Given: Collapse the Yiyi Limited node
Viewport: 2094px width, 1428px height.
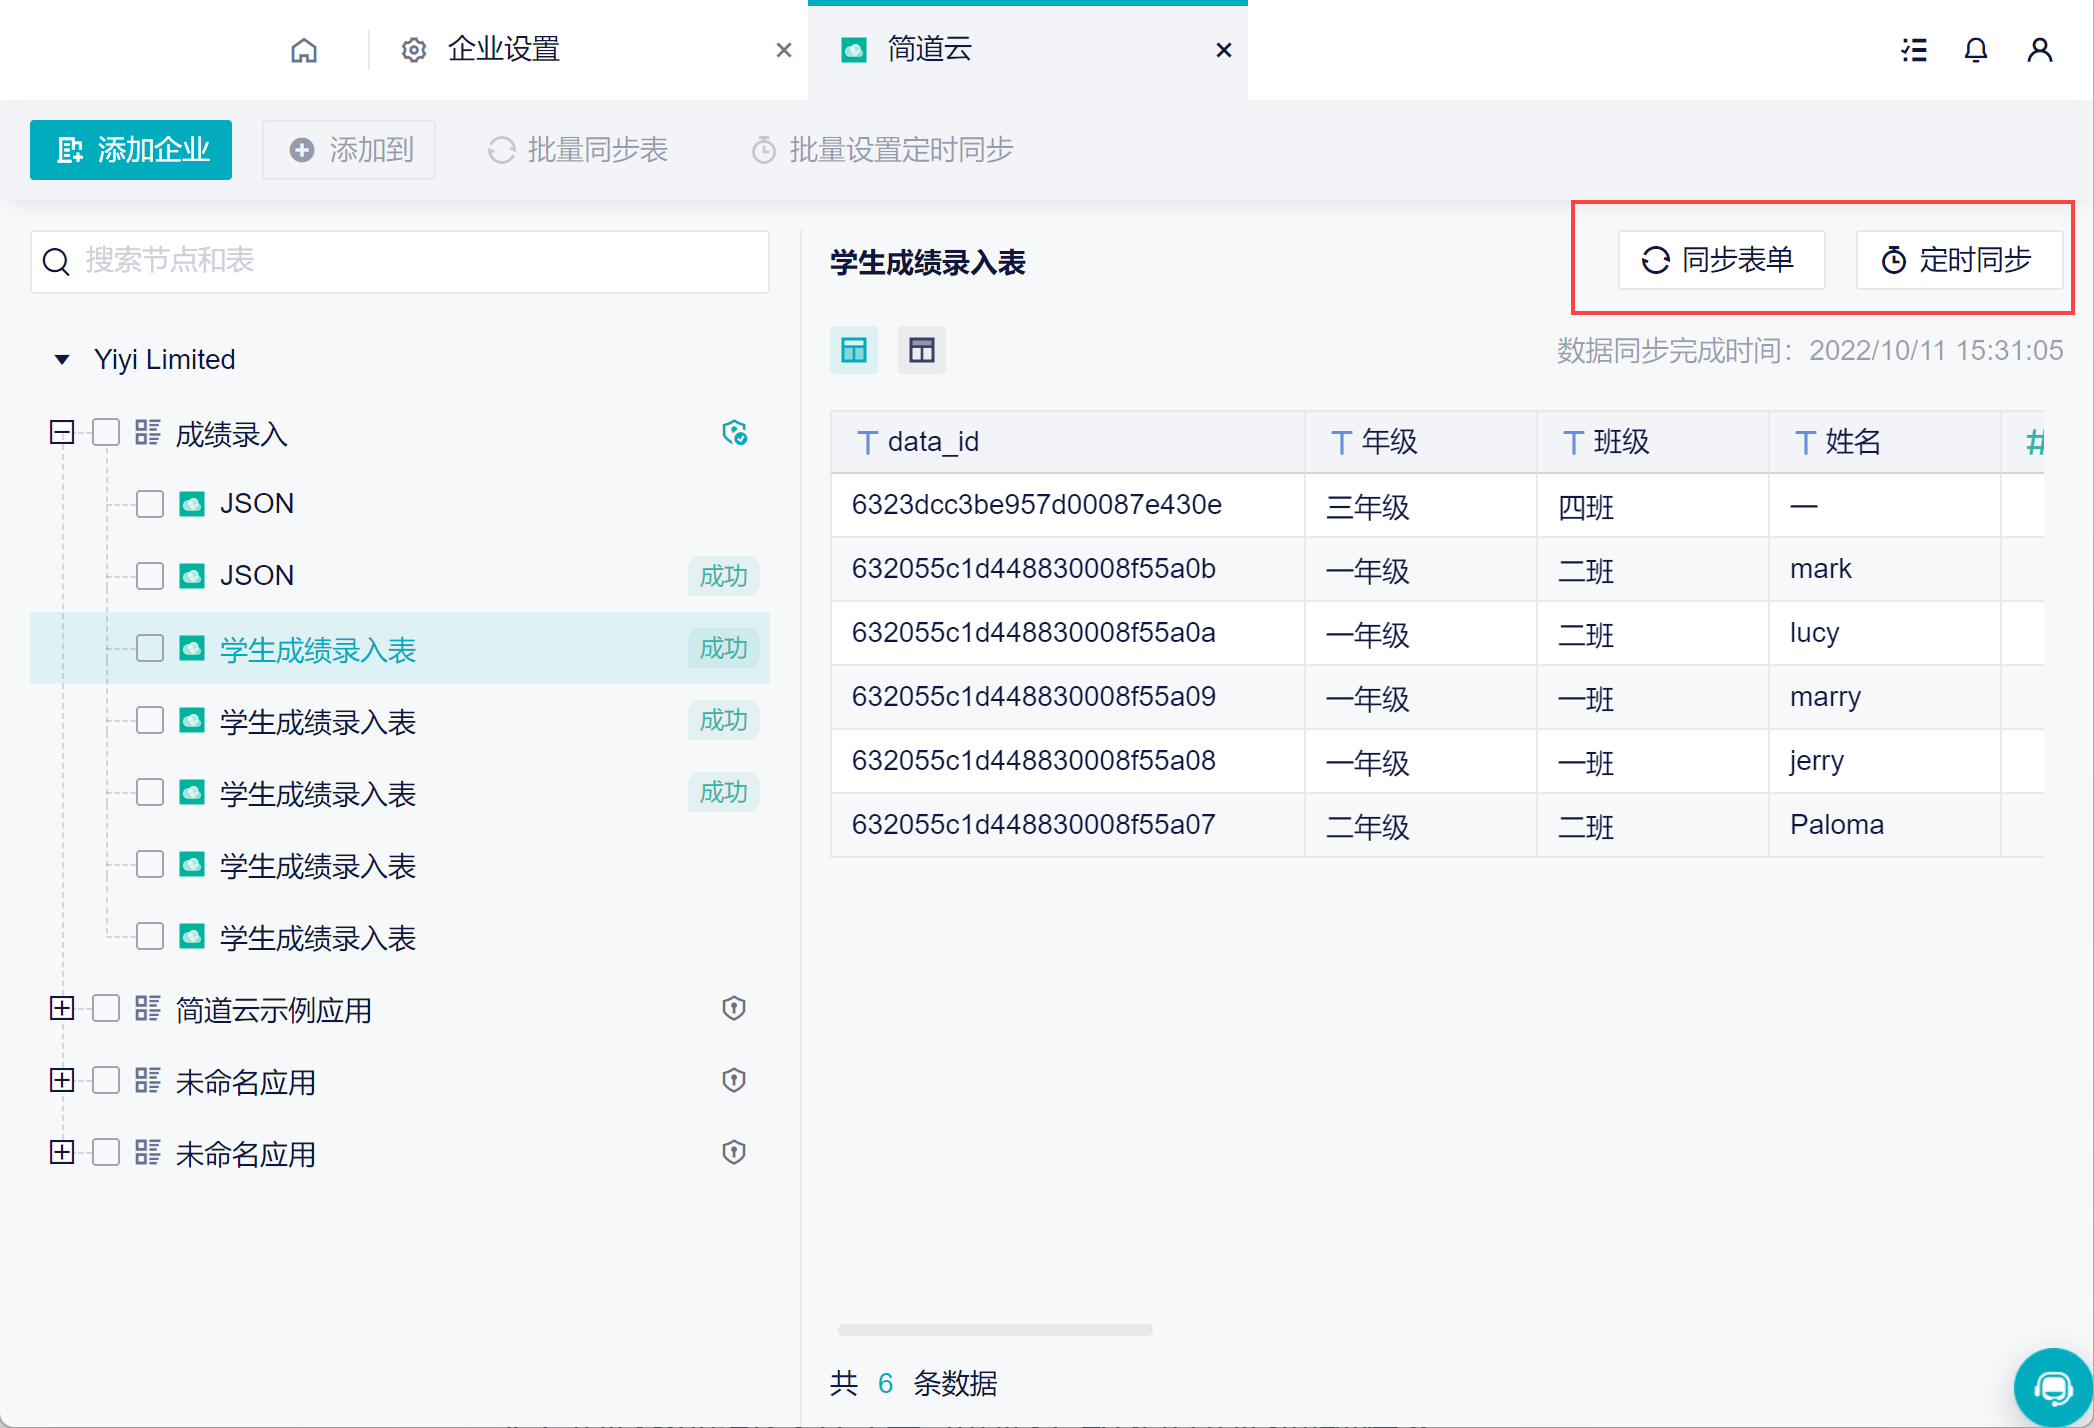Looking at the screenshot, I should (x=62, y=359).
